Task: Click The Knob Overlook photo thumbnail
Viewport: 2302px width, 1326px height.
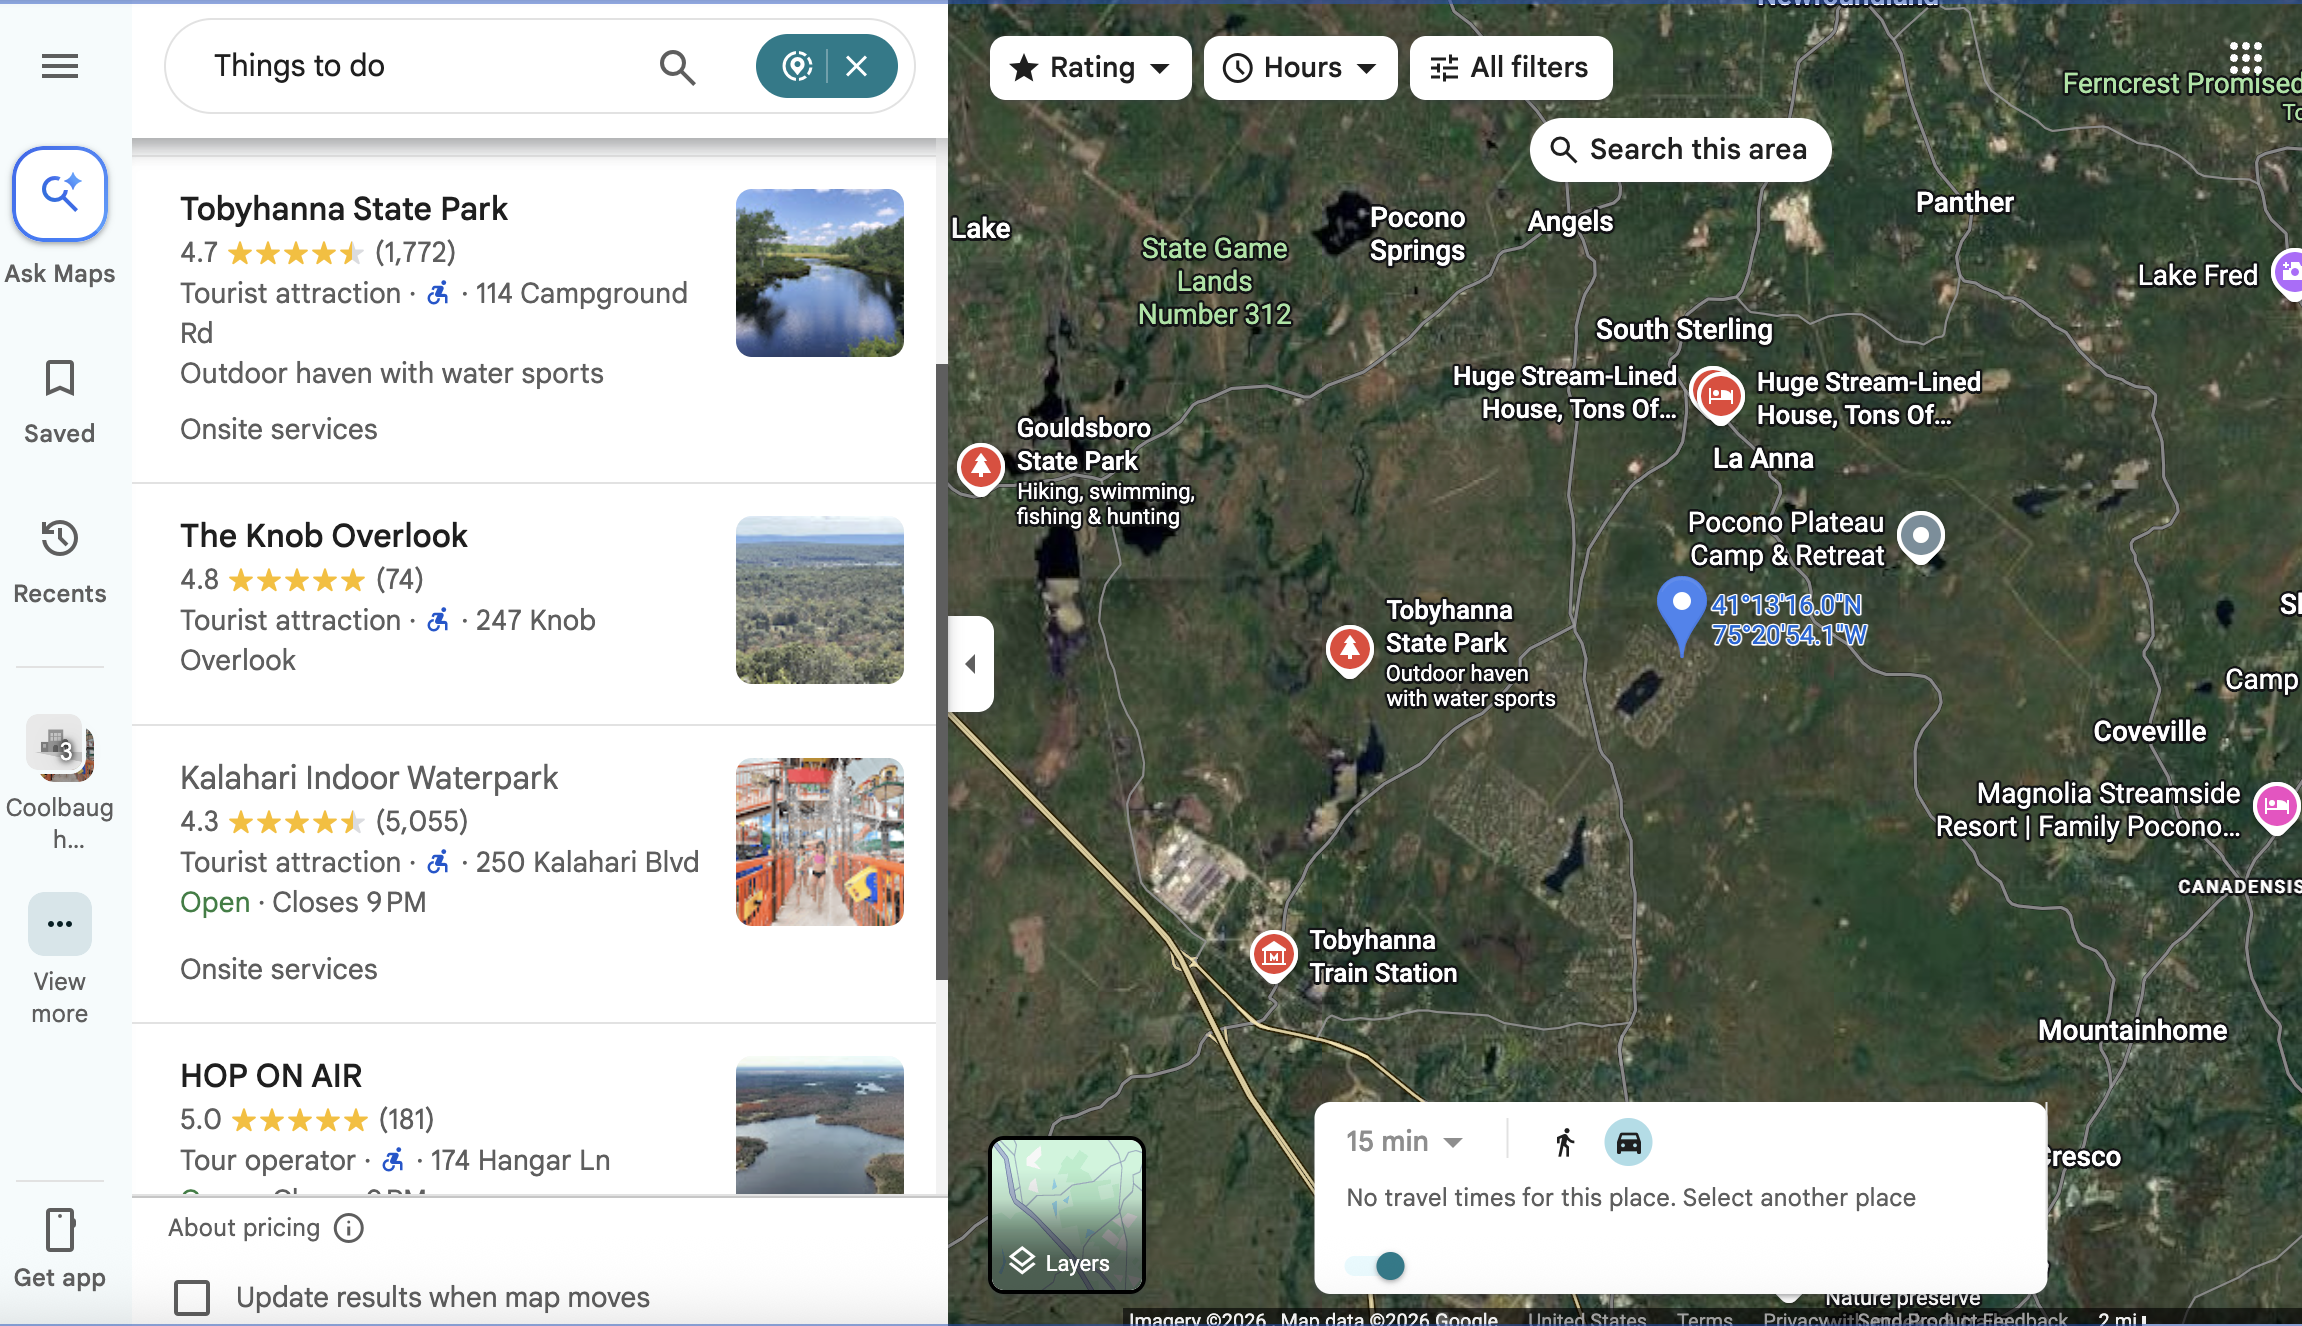Action: (x=820, y=600)
